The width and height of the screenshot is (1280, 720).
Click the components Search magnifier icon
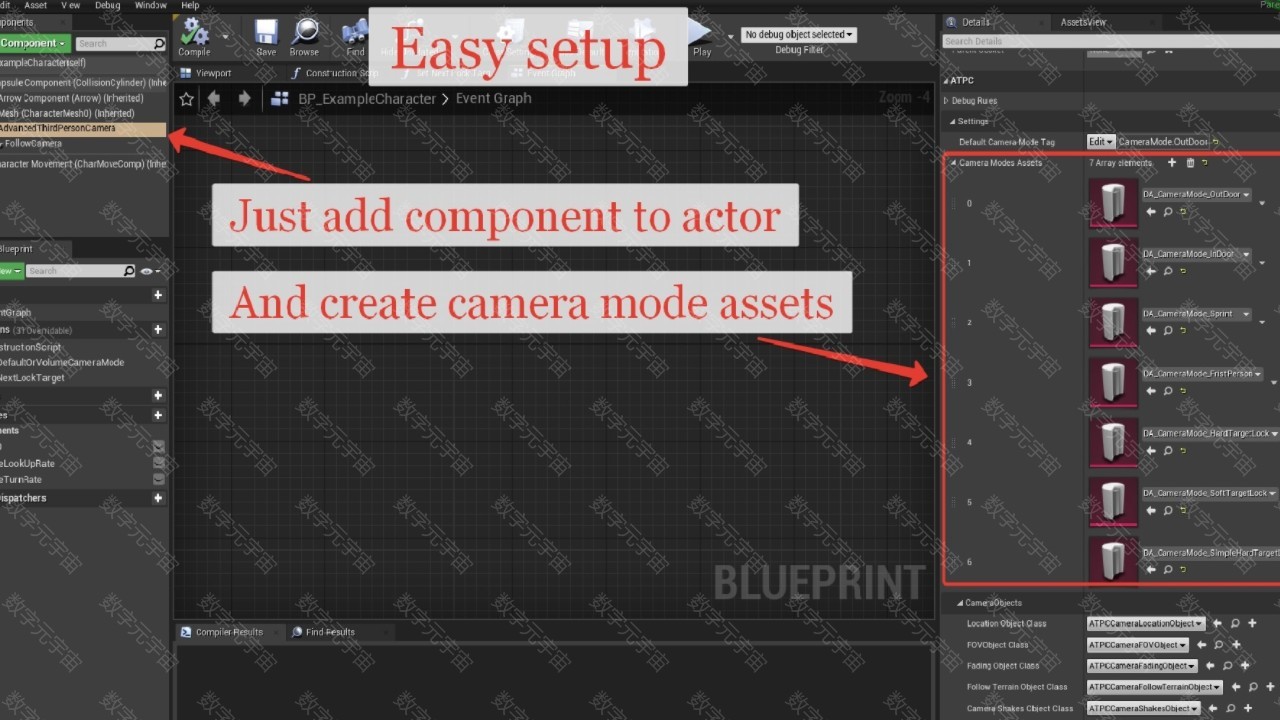[159, 44]
